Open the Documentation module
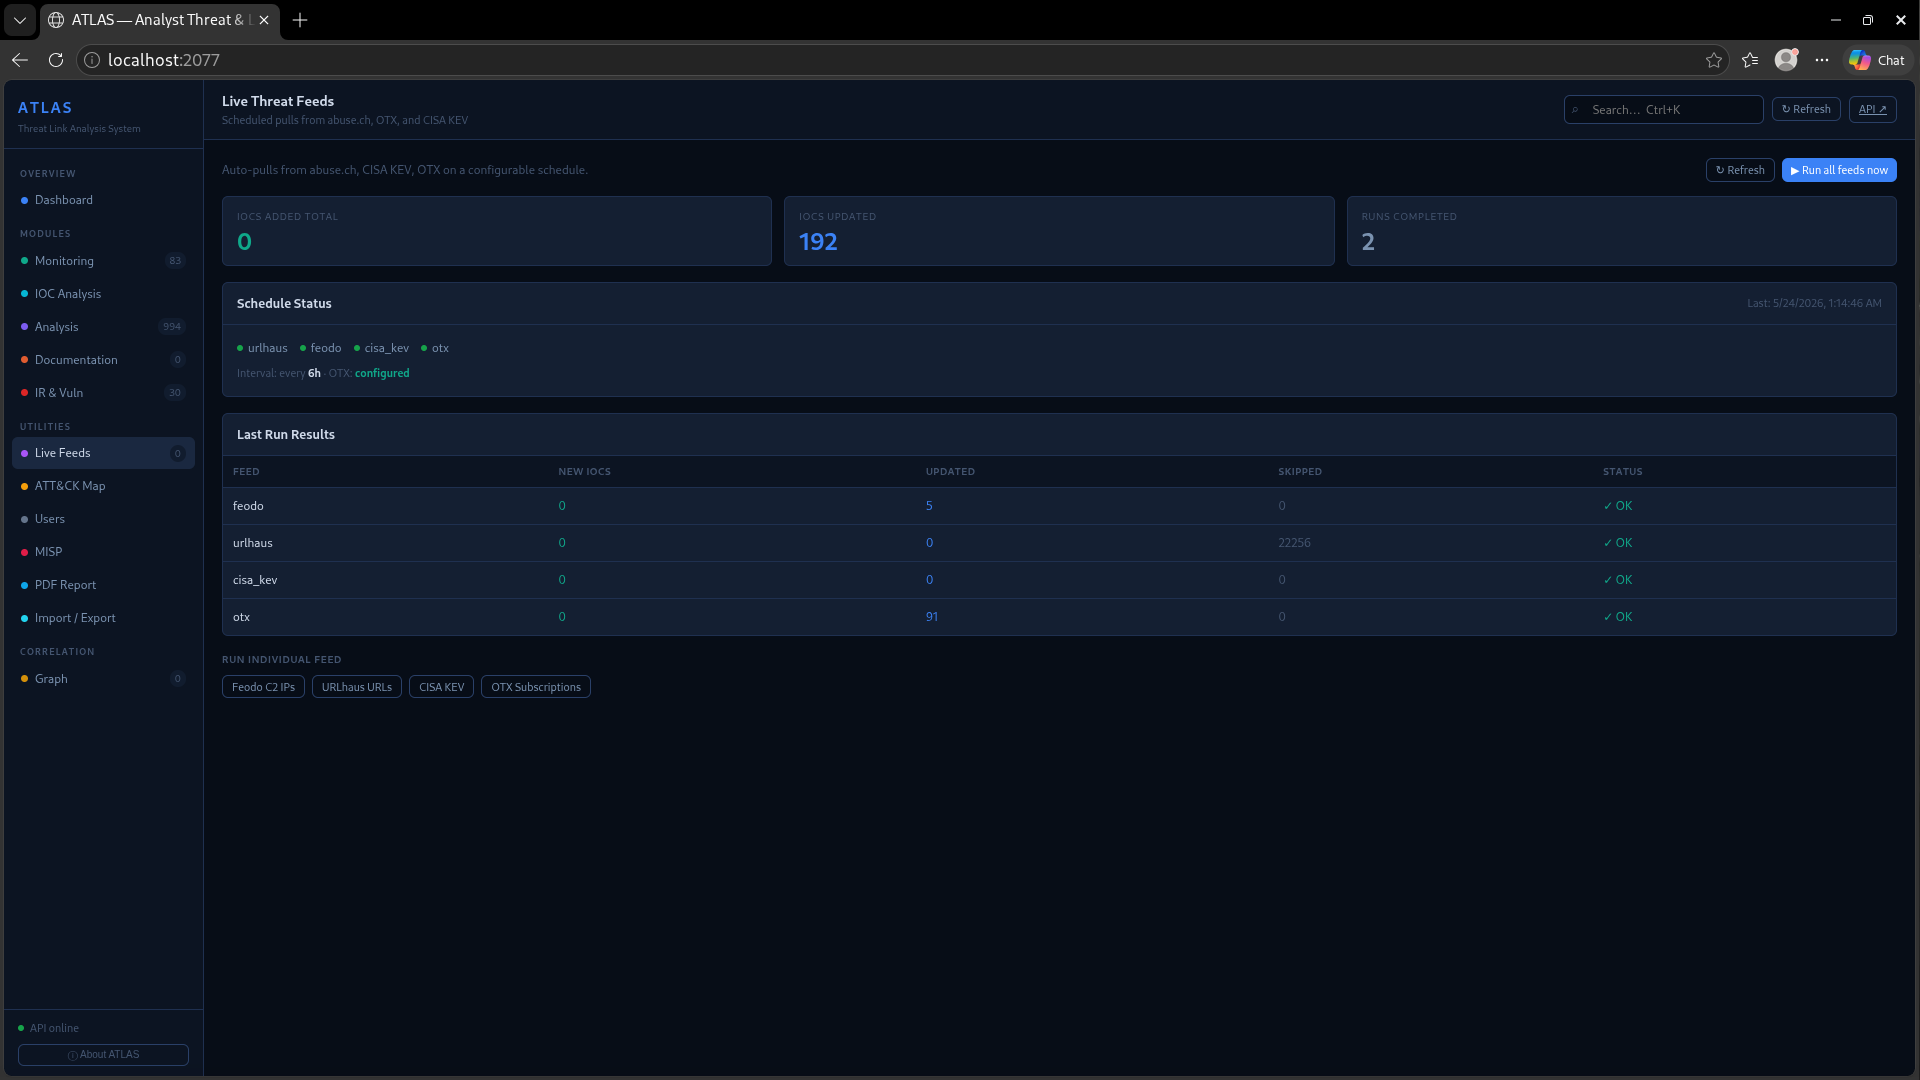Screen dimensions: 1920x1080 pos(103,360)
